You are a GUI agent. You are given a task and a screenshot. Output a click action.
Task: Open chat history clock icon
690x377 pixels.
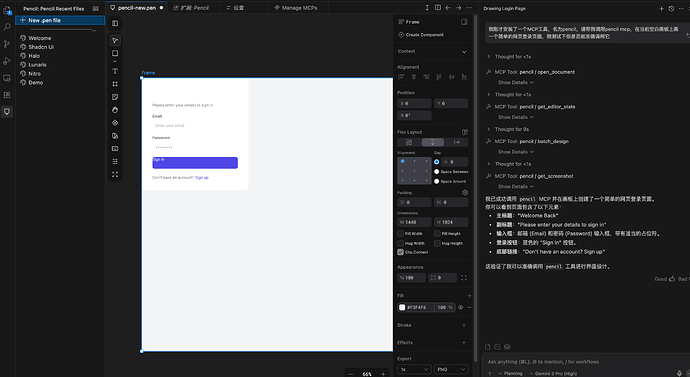coord(671,8)
